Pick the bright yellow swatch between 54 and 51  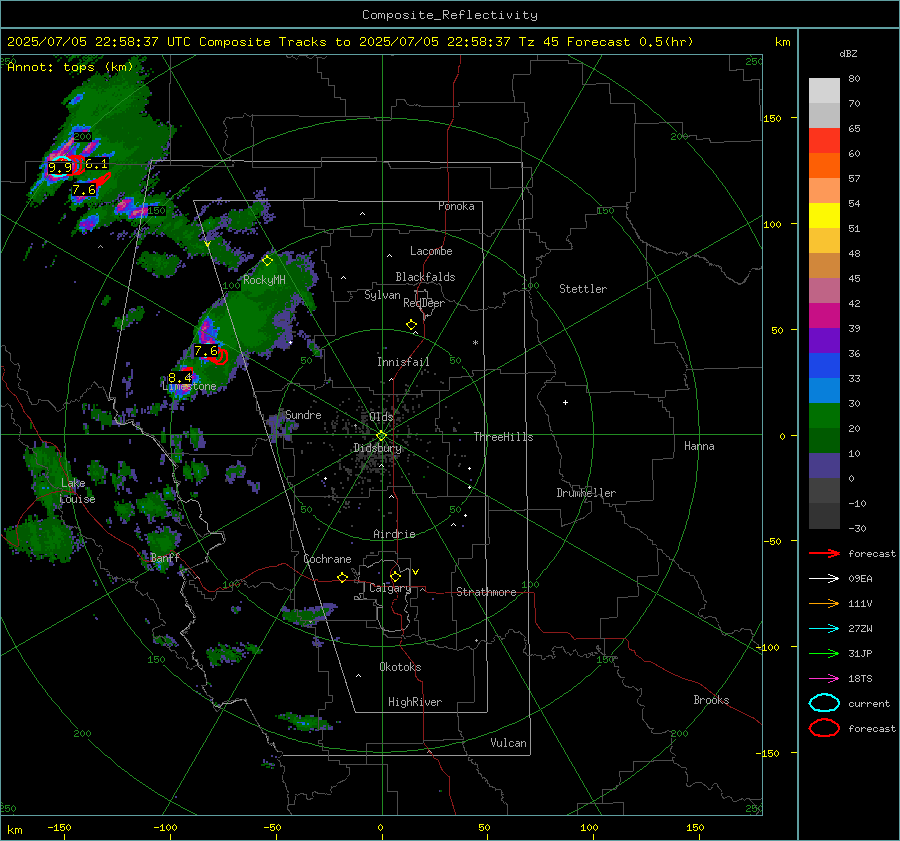824,215
